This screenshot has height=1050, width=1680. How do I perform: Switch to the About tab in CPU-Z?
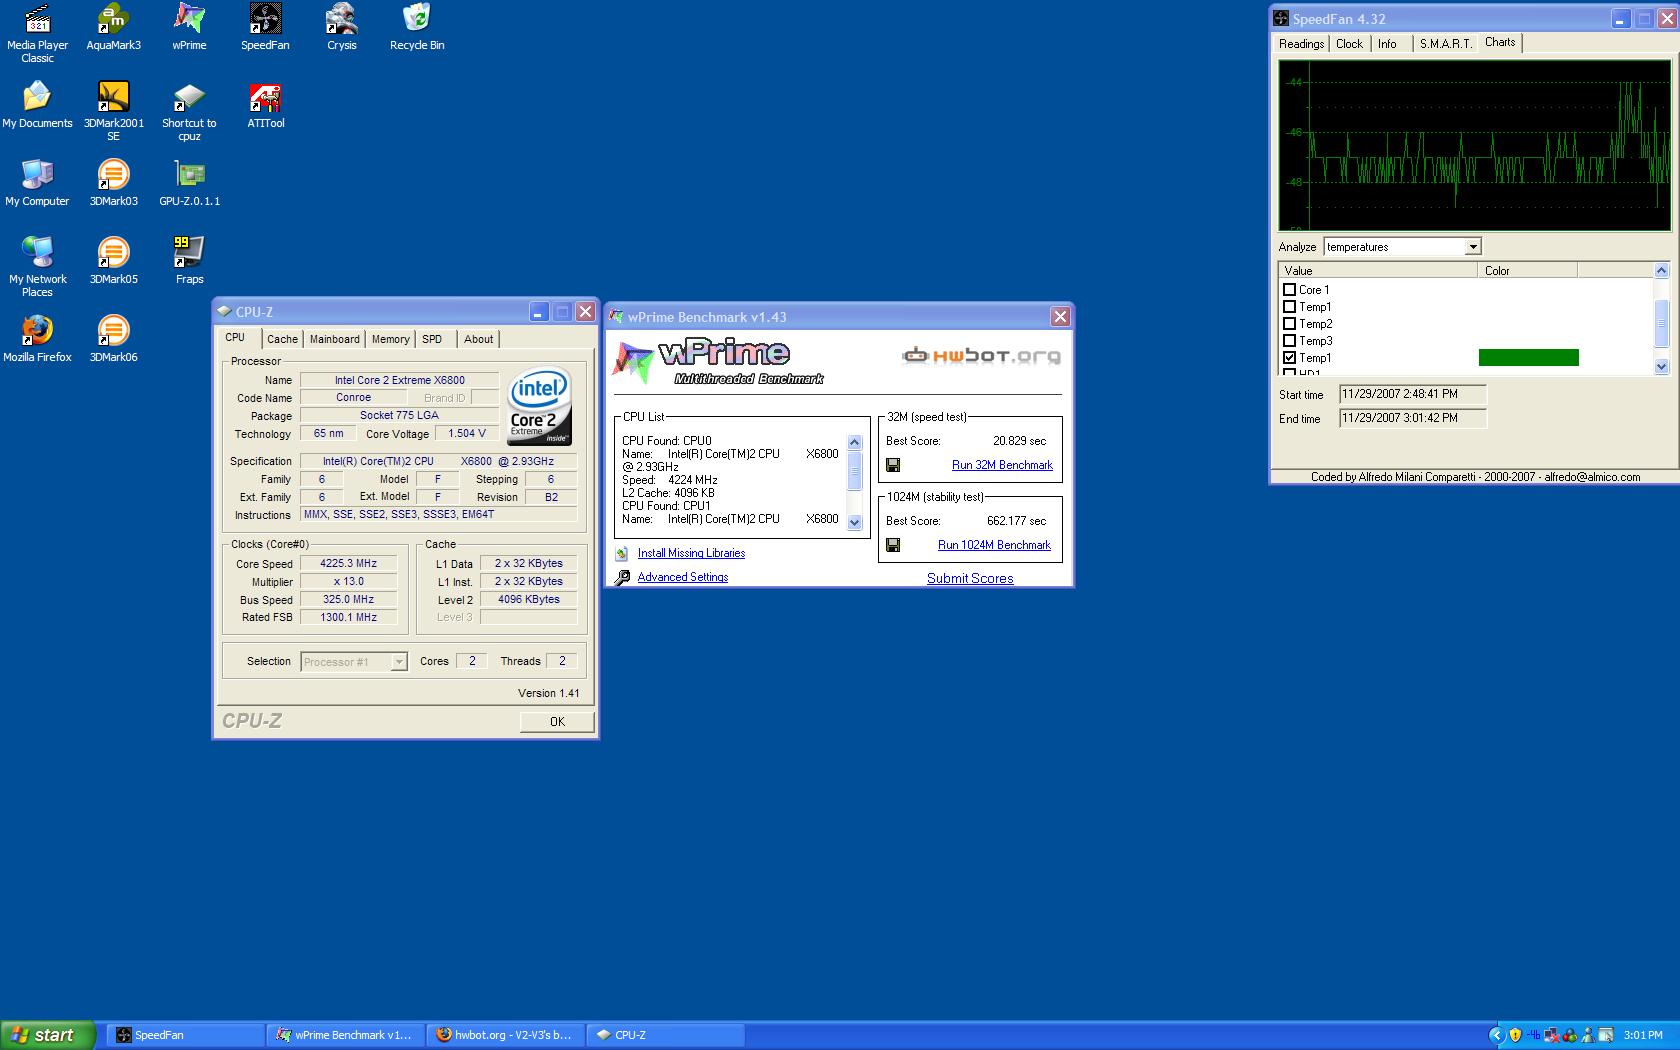(478, 339)
